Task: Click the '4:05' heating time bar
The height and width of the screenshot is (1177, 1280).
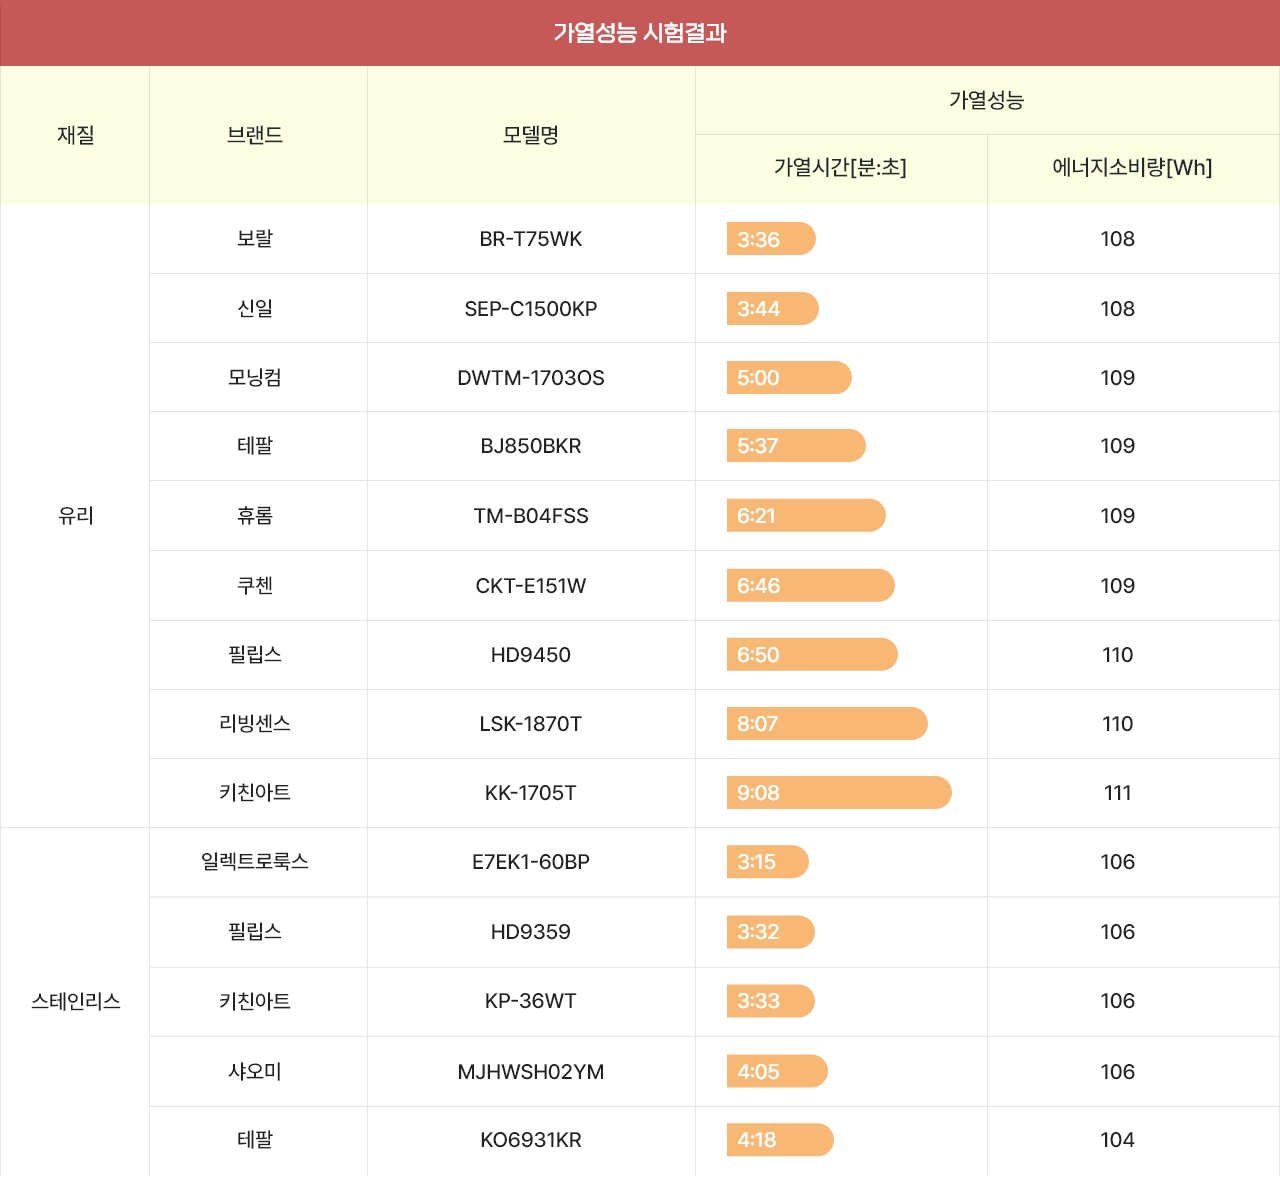Action: [777, 1072]
